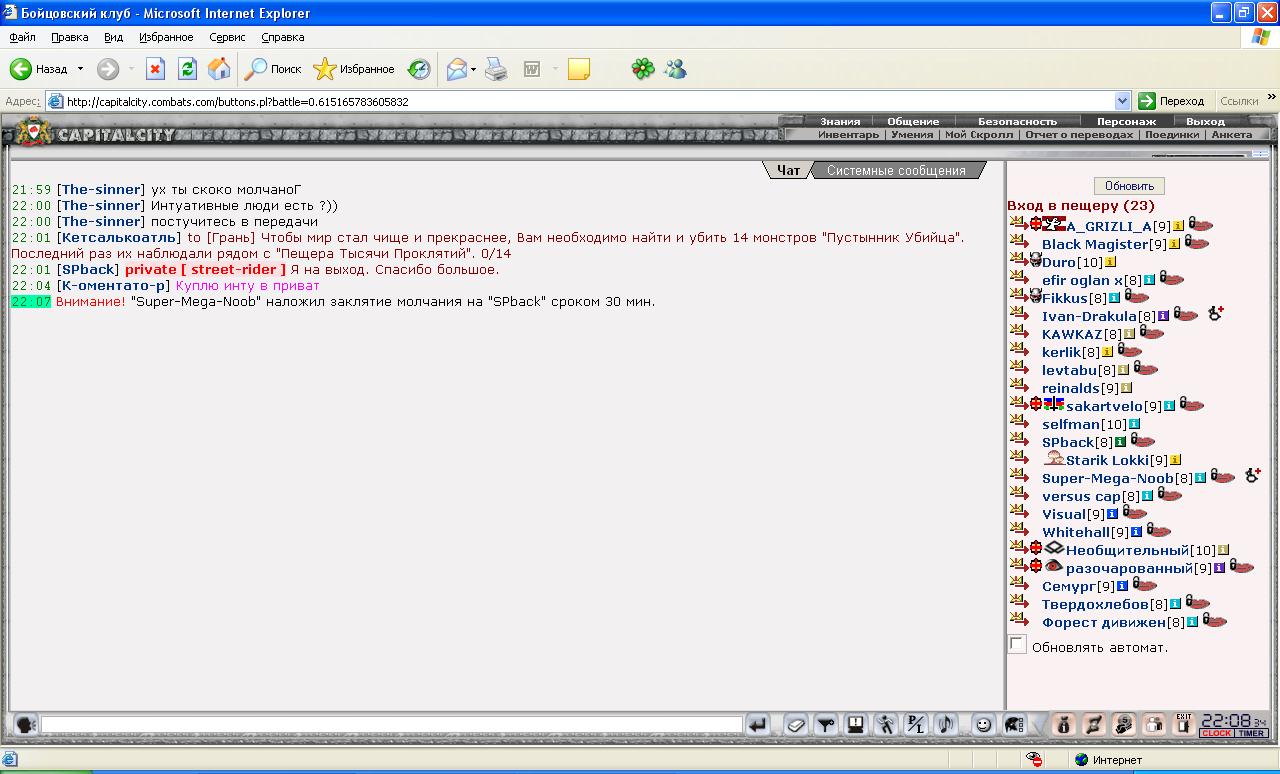
Task: Click the Обновить button
Action: pos(1129,186)
